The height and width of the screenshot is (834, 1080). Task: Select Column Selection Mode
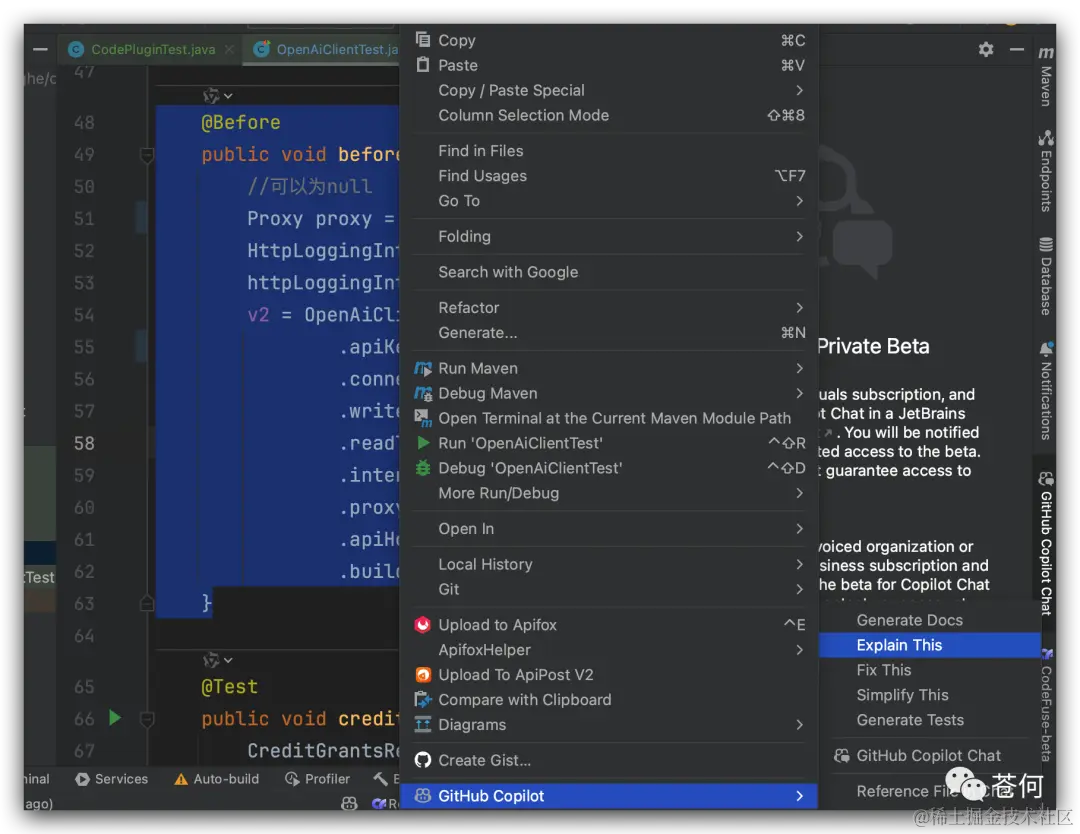(x=609, y=115)
